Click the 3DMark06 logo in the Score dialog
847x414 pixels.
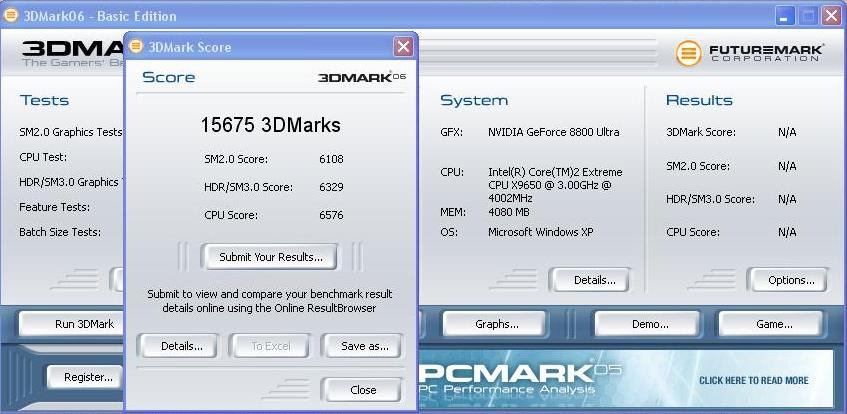[x=362, y=77]
